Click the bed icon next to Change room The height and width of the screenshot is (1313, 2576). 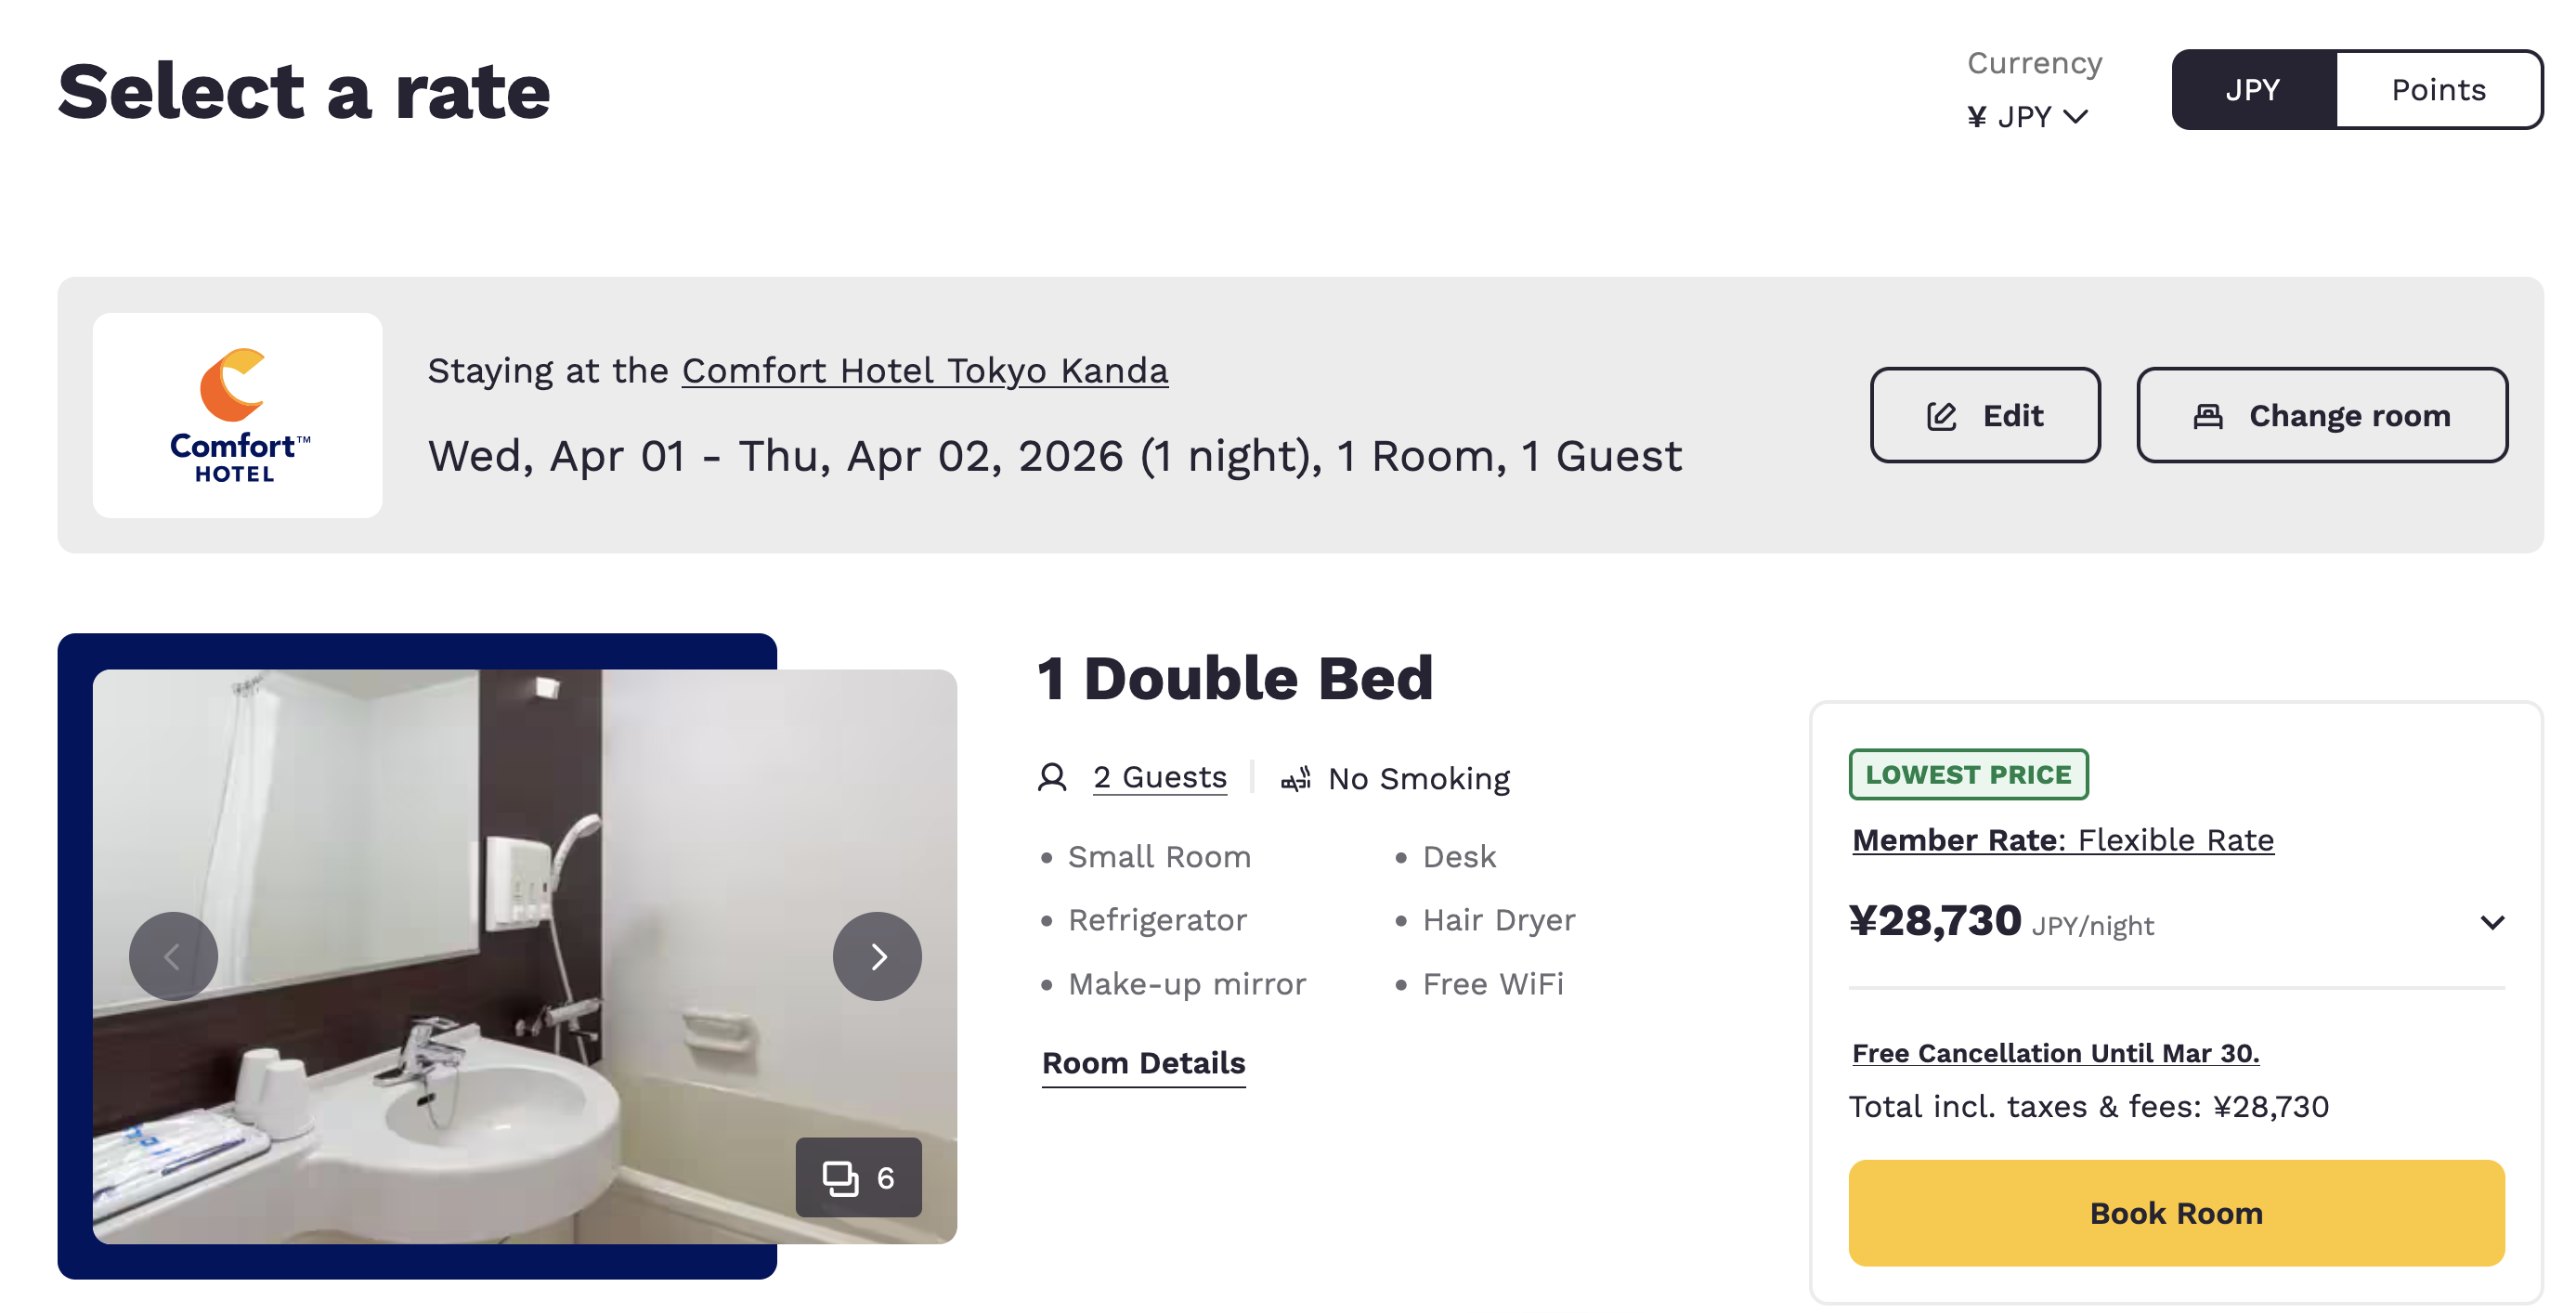coord(2206,414)
